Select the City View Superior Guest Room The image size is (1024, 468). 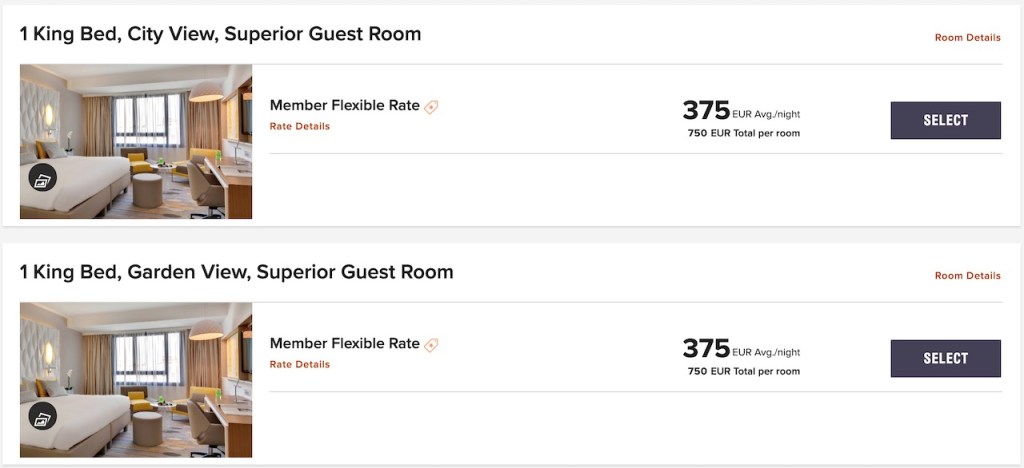click(945, 120)
